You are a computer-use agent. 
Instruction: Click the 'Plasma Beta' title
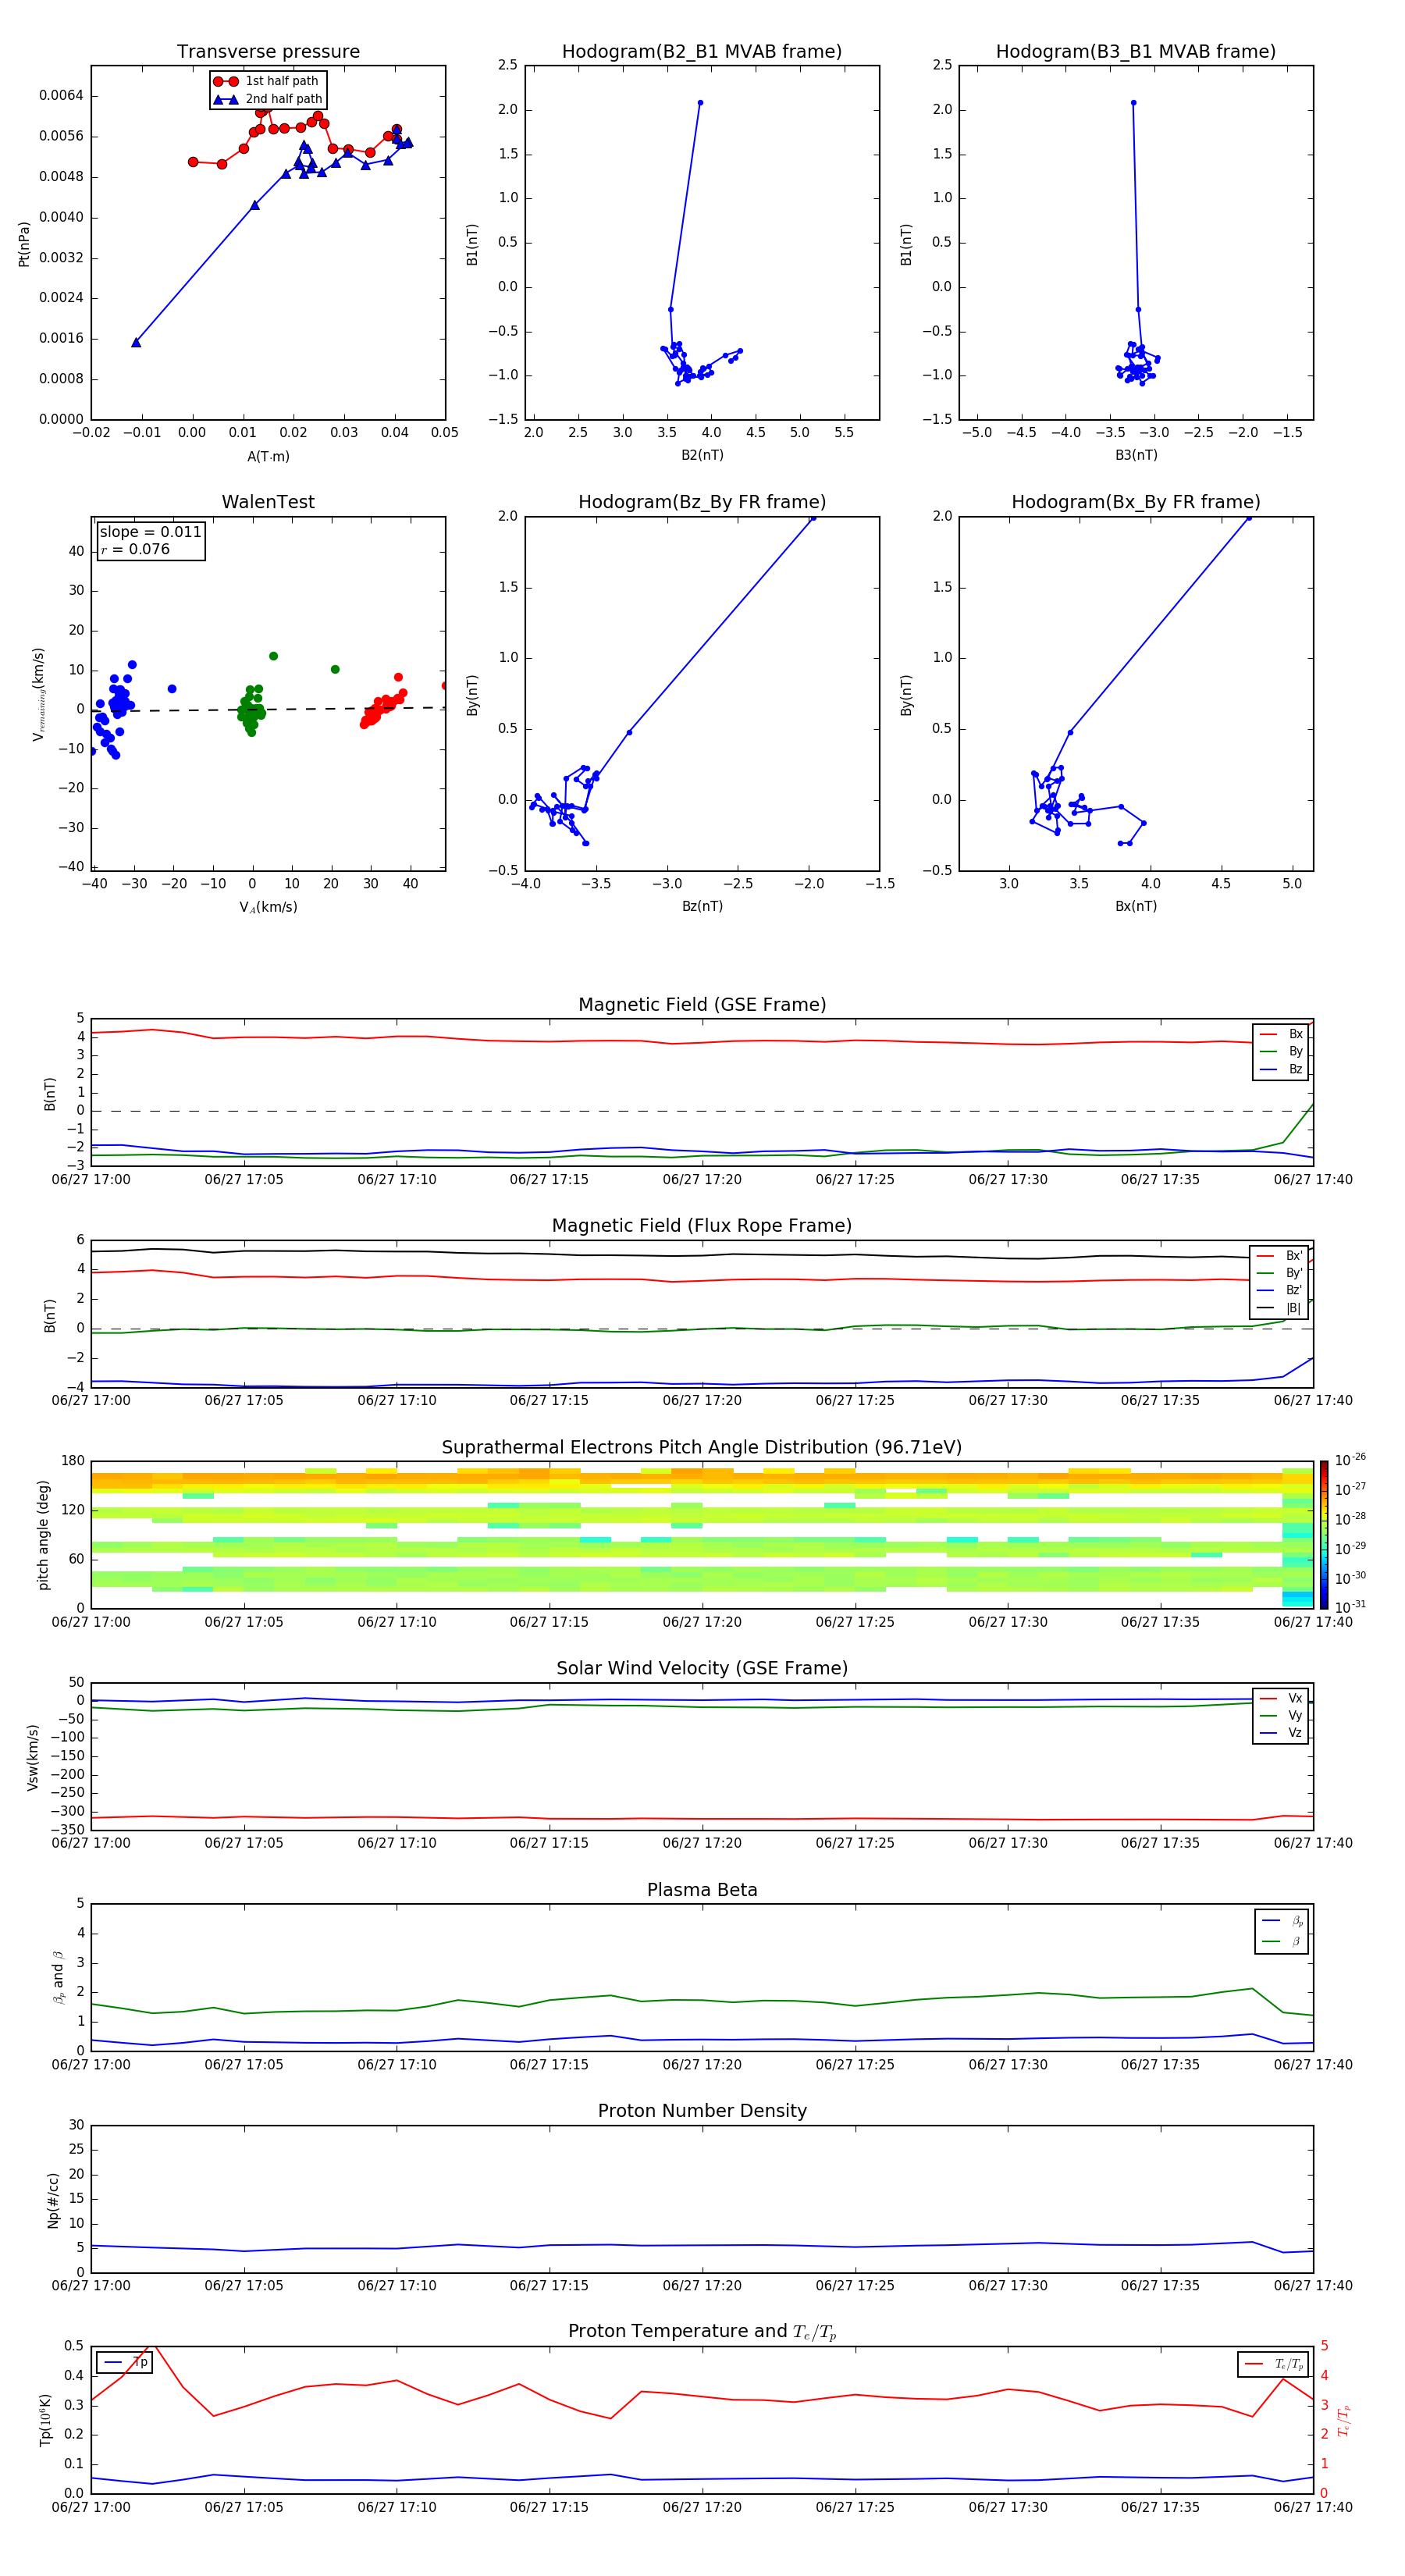pyautogui.click(x=702, y=1890)
